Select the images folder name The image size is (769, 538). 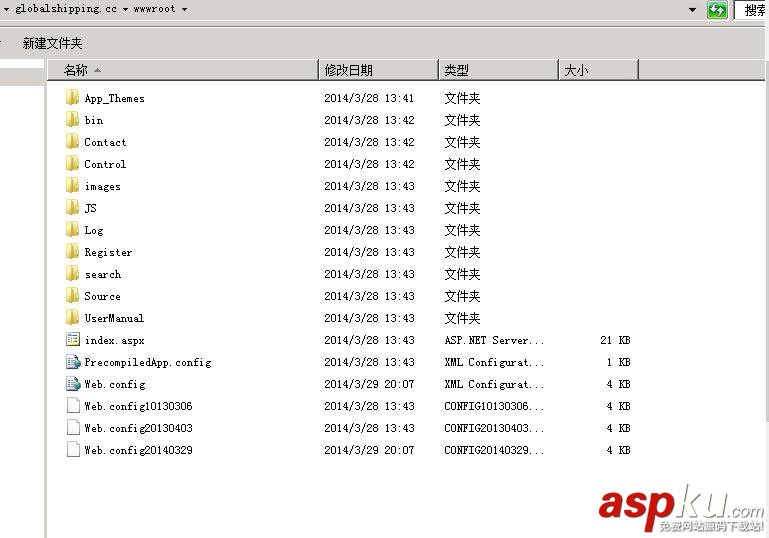coord(103,186)
